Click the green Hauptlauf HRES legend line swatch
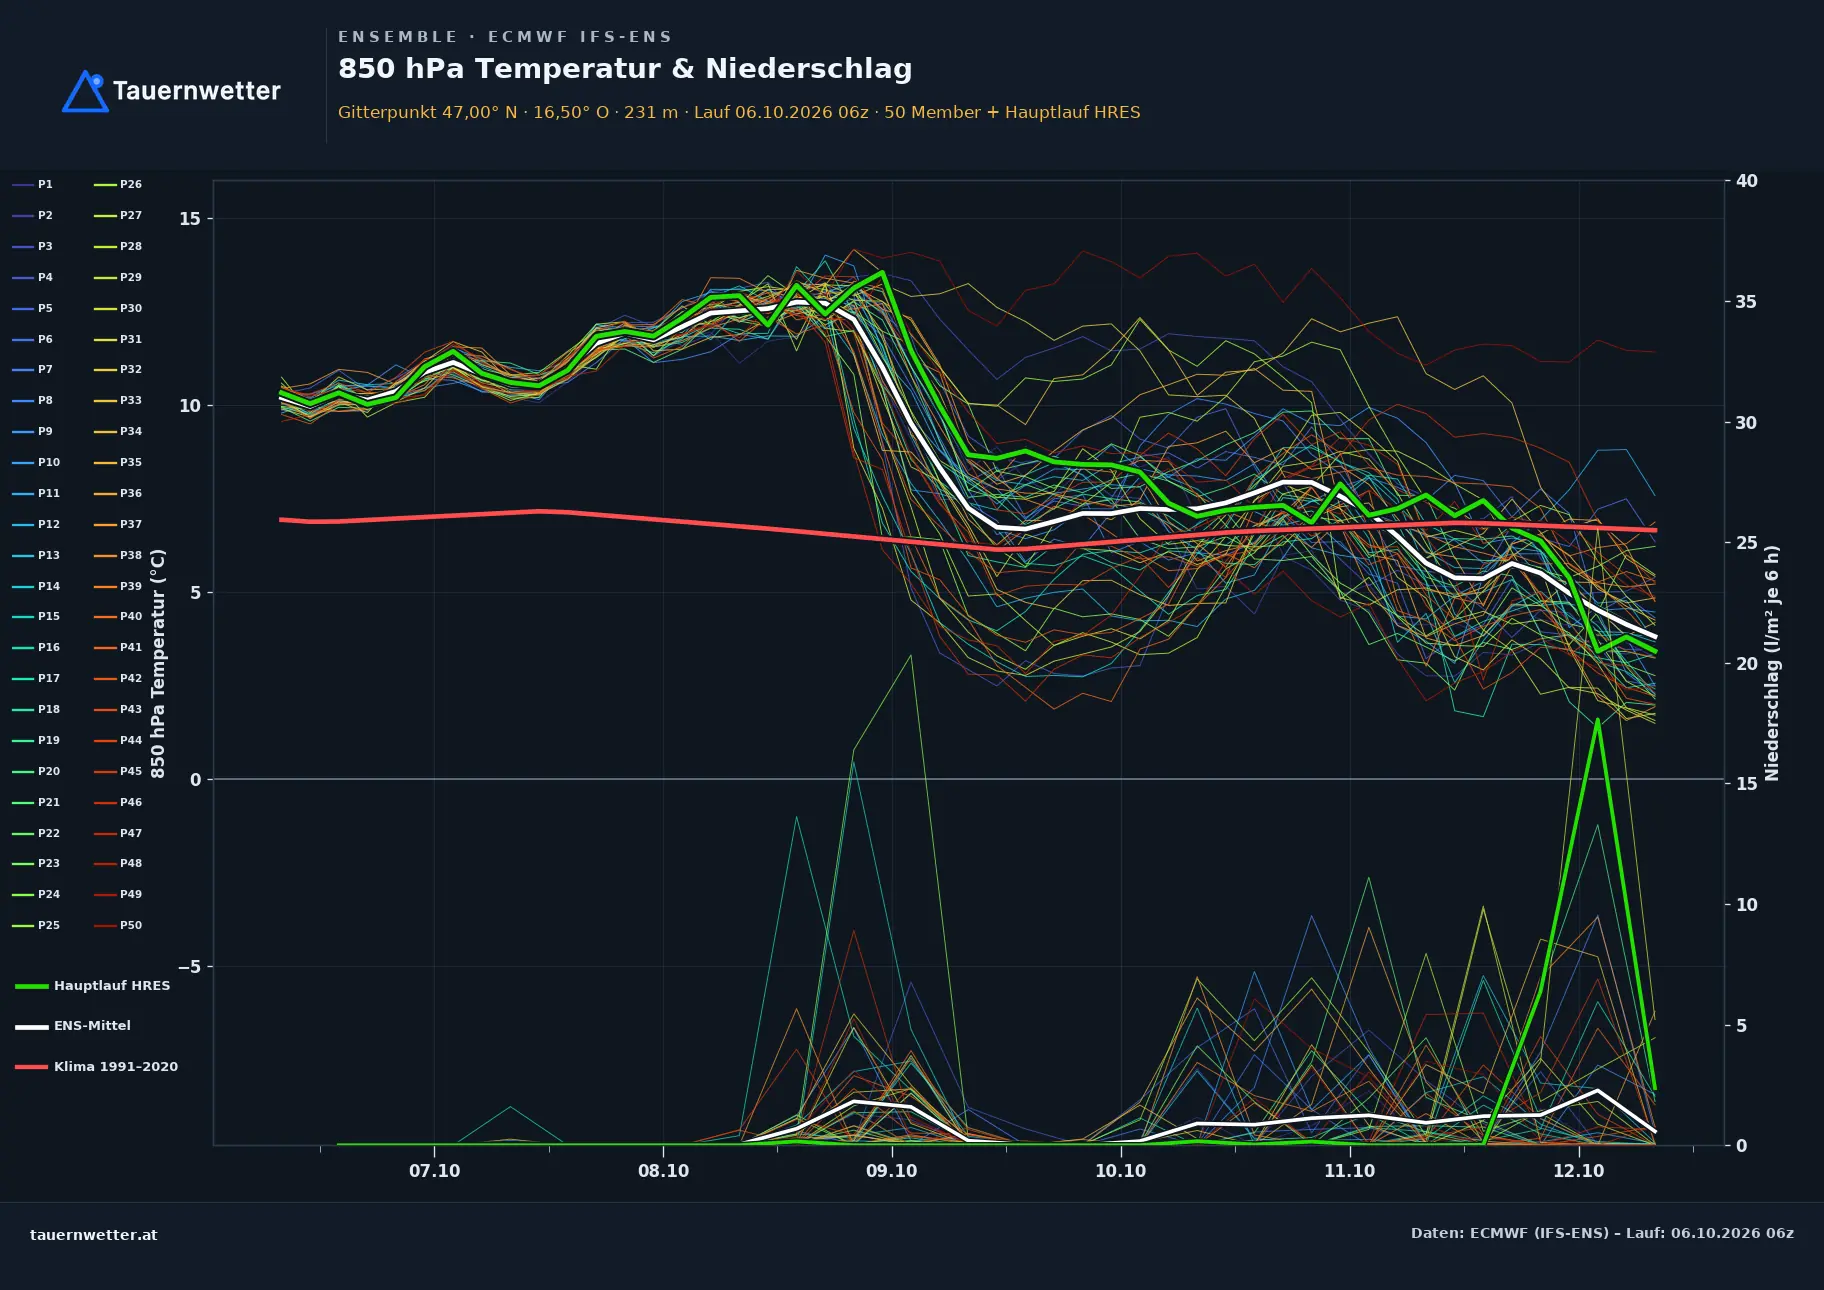The height and width of the screenshot is (1290, 1824). click(32, 986)
